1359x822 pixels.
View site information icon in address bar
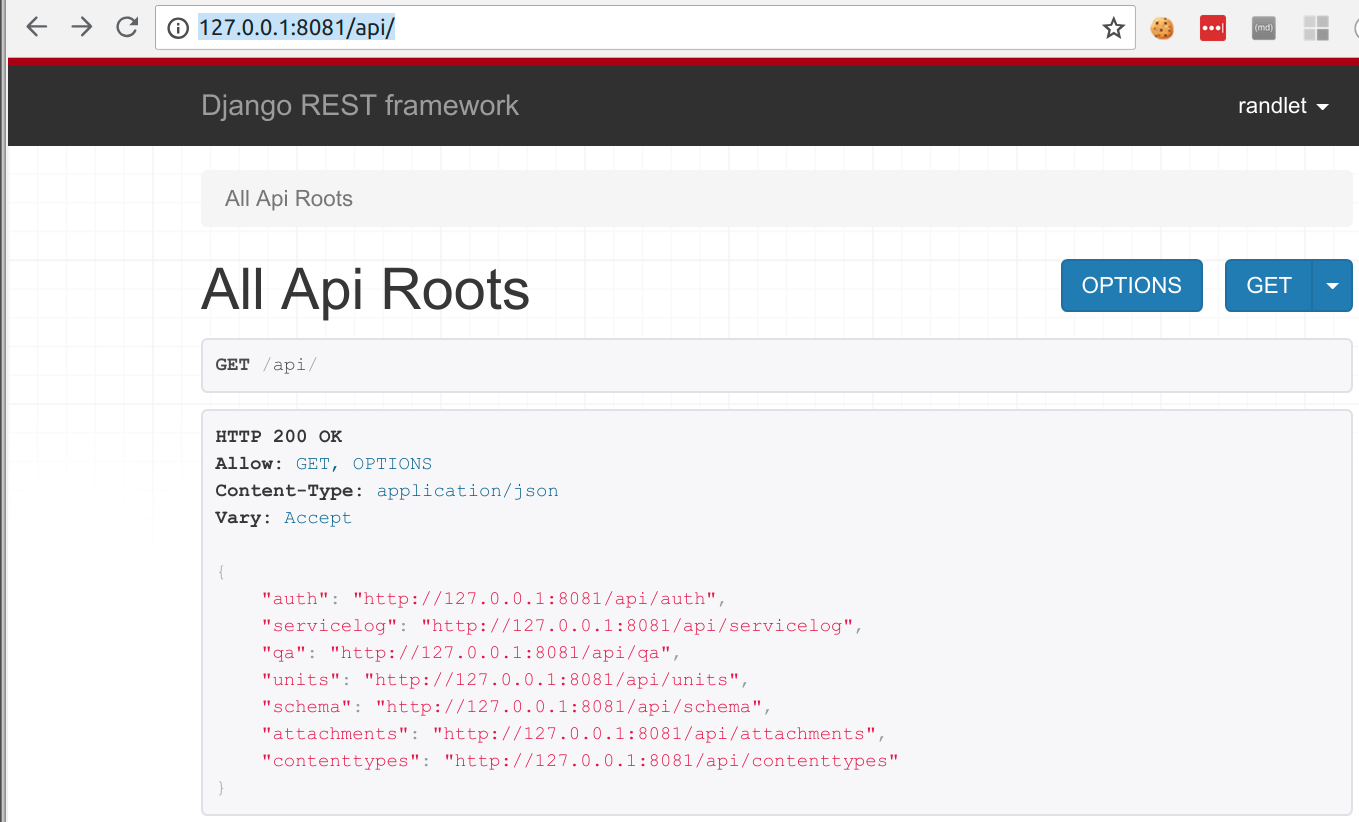pyautogui.click(x=178, y=29)
